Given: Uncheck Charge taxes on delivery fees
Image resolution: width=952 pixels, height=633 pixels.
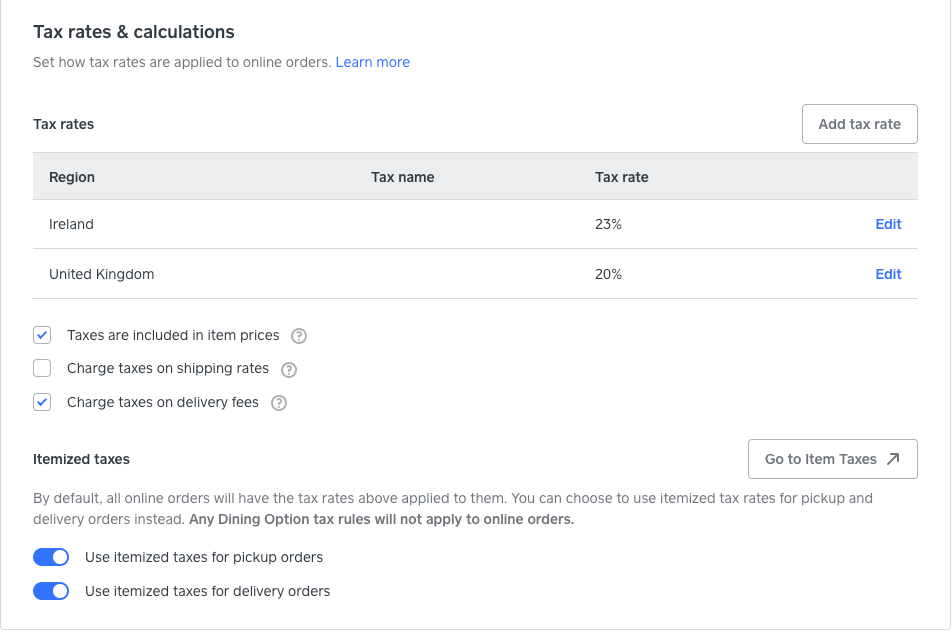Looking at the screenshot, I should [42, 402].
